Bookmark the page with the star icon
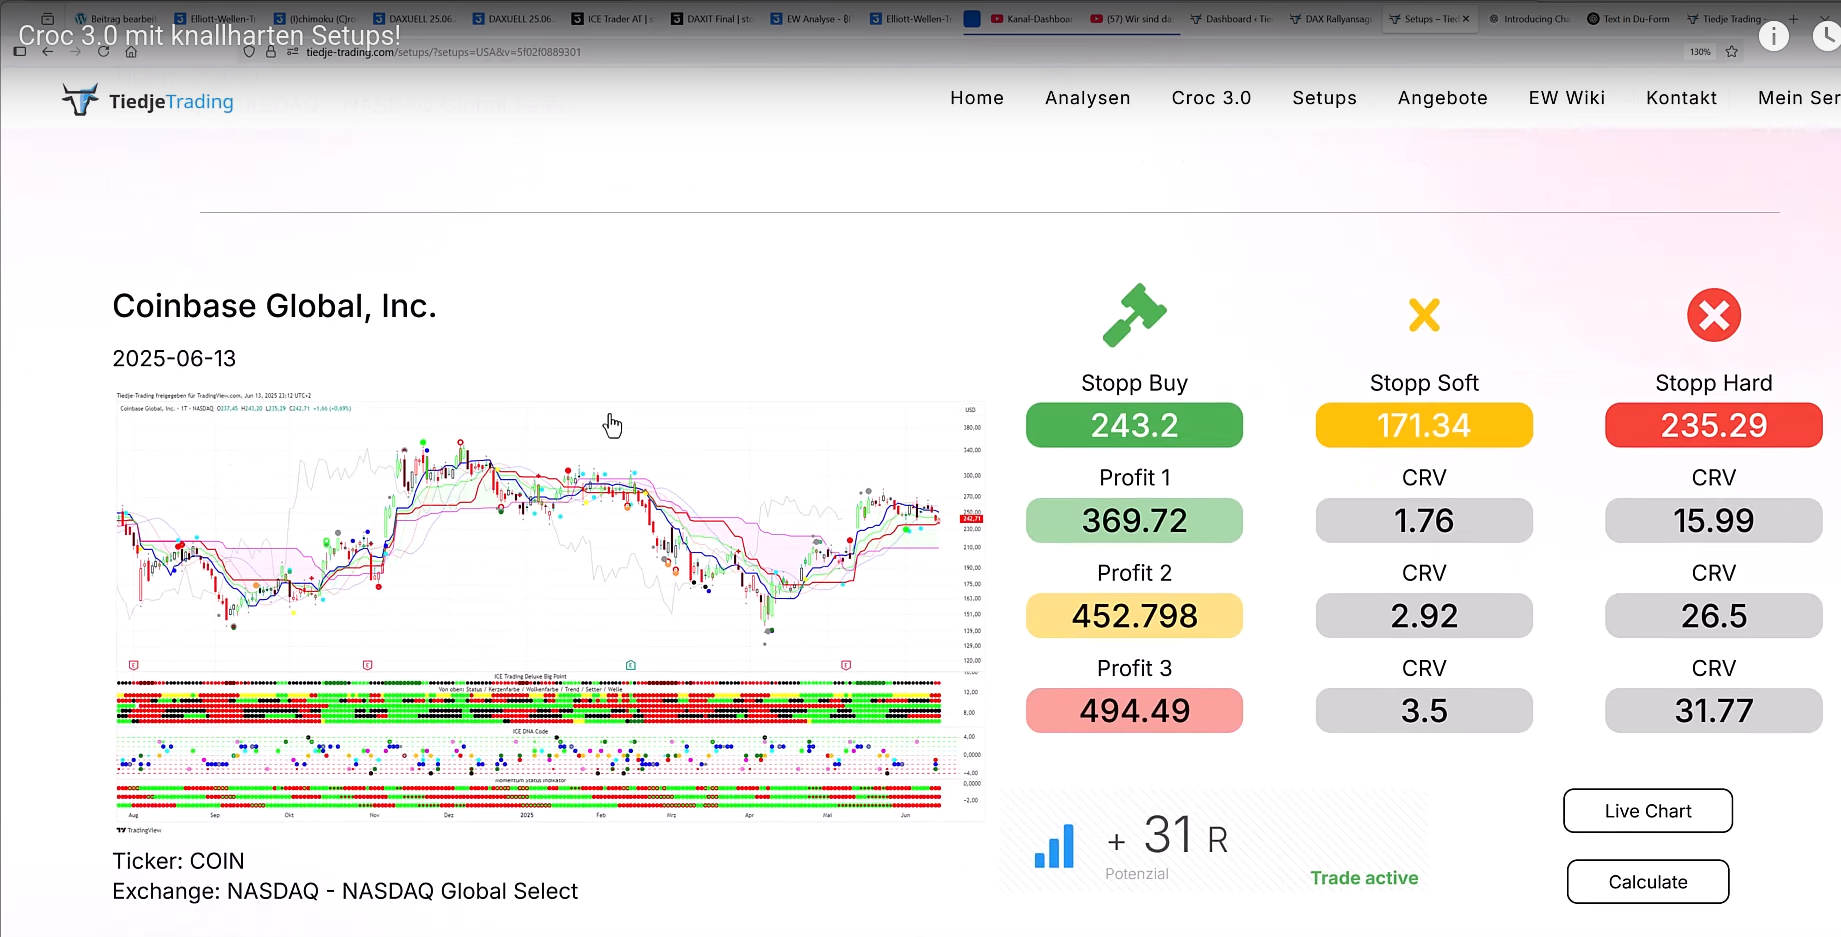This screenshot has height=937, width=1841. [x=1732, y=52]
